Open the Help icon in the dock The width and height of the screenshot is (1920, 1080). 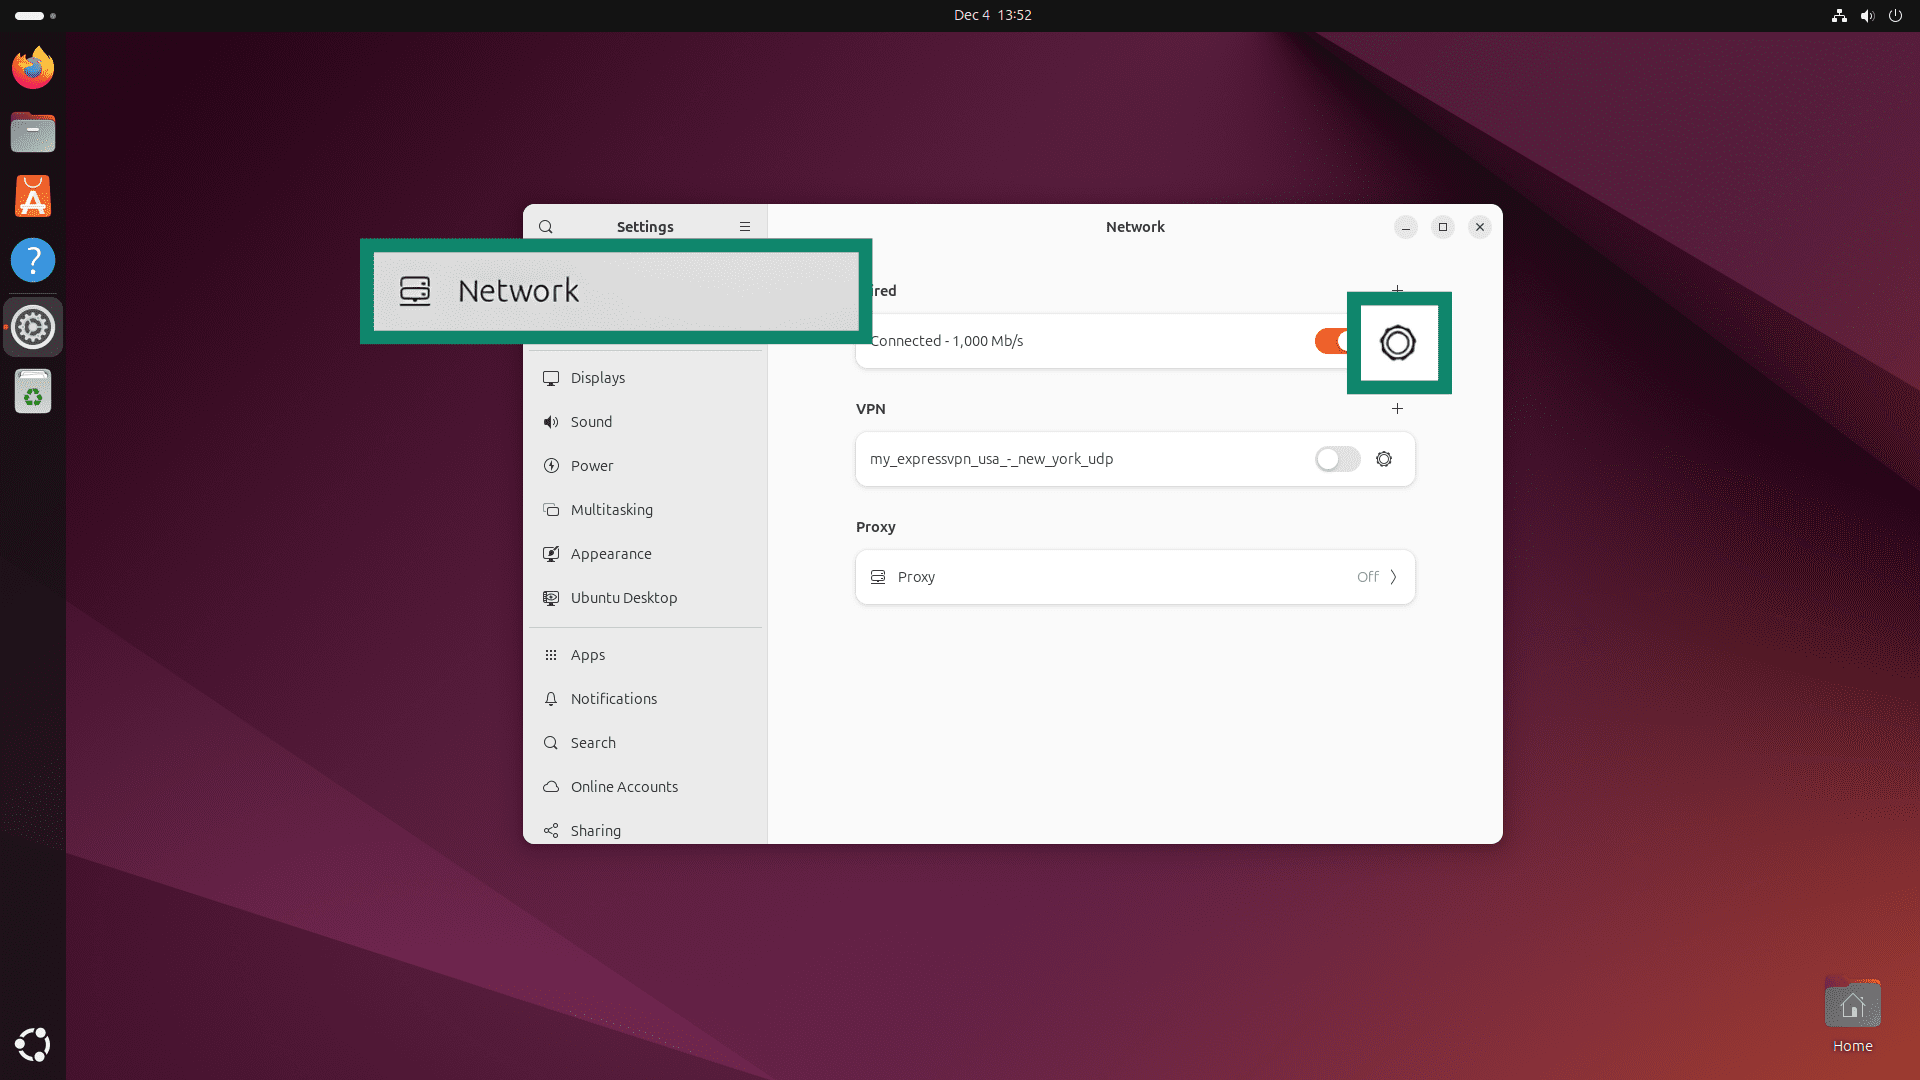pyautogui.click(x=33, y=260)
